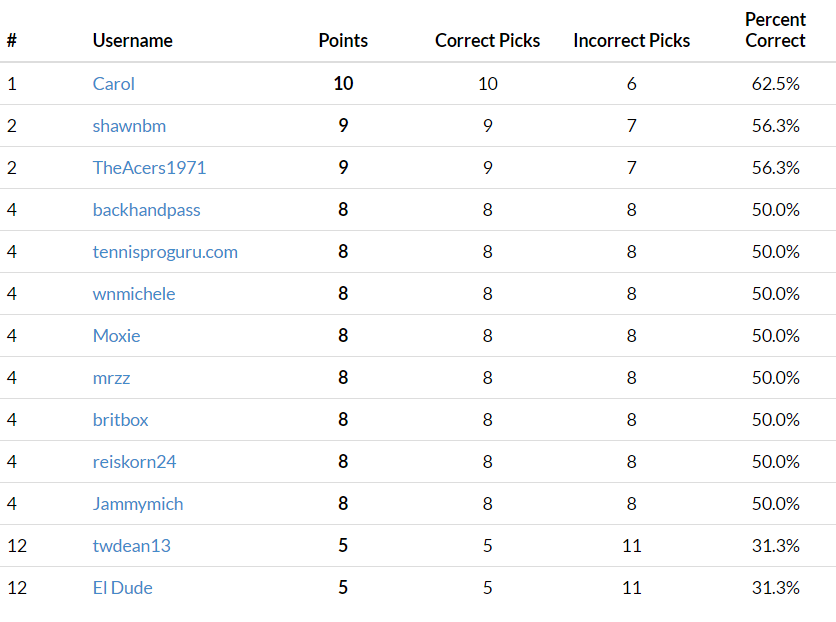Click the Incorrect Picks column header
The height and width of the screenshot is (622, 836).
pyautogui.click(x=632, y=41)
